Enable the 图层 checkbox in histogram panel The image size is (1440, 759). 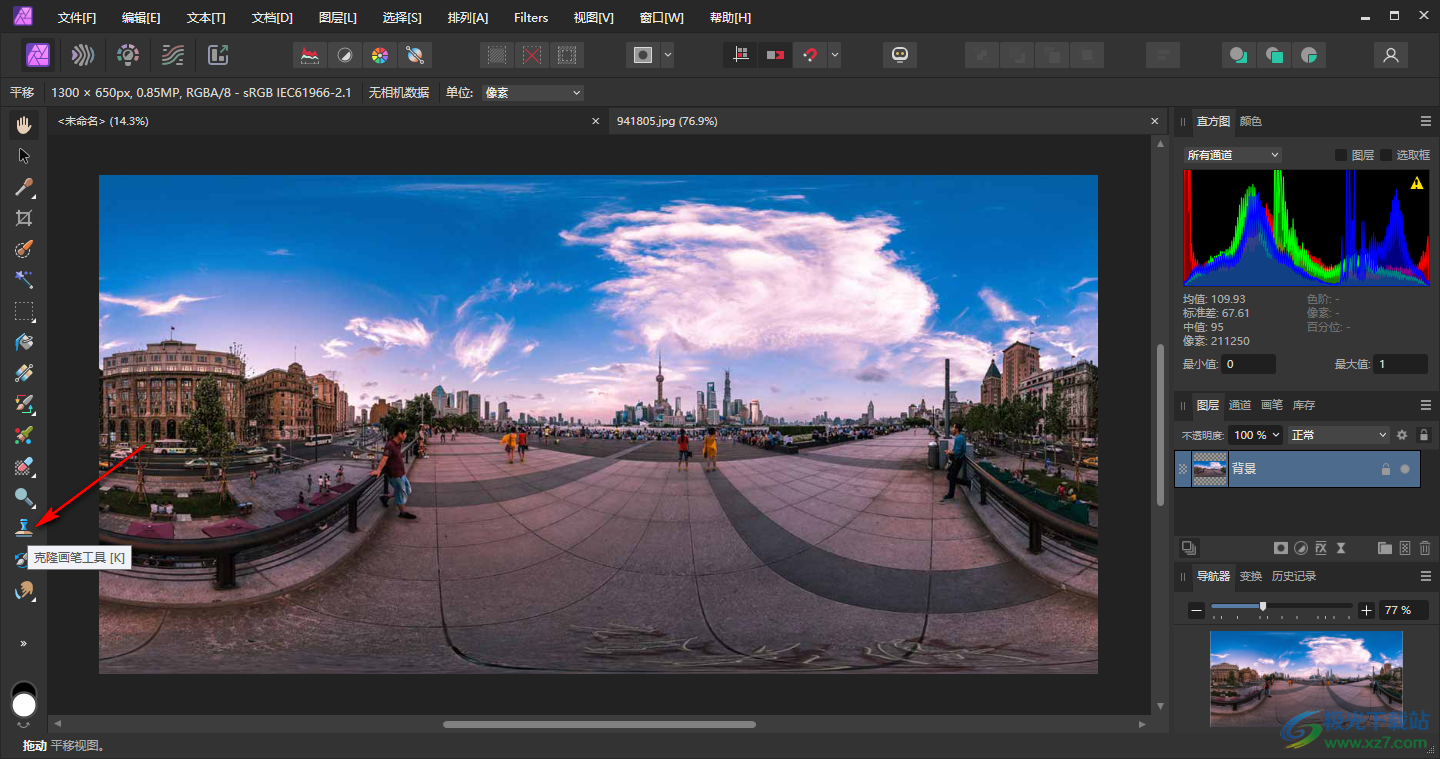1341,155
